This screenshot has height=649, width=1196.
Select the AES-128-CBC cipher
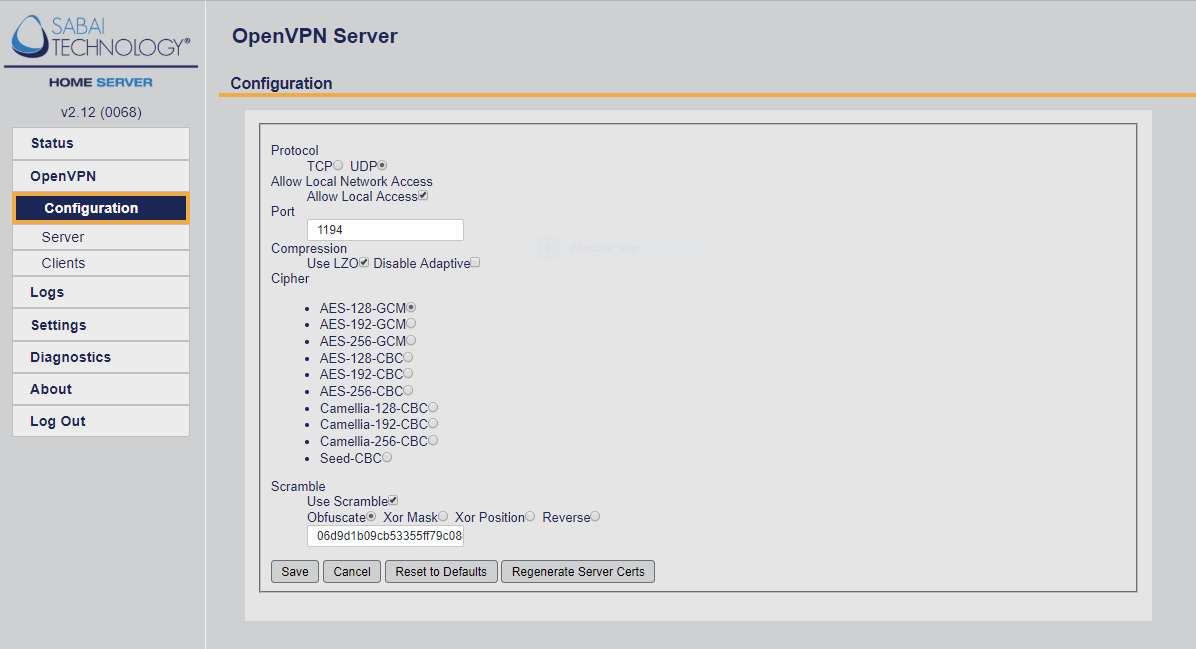pyautogui.click(x=408, y=357)
